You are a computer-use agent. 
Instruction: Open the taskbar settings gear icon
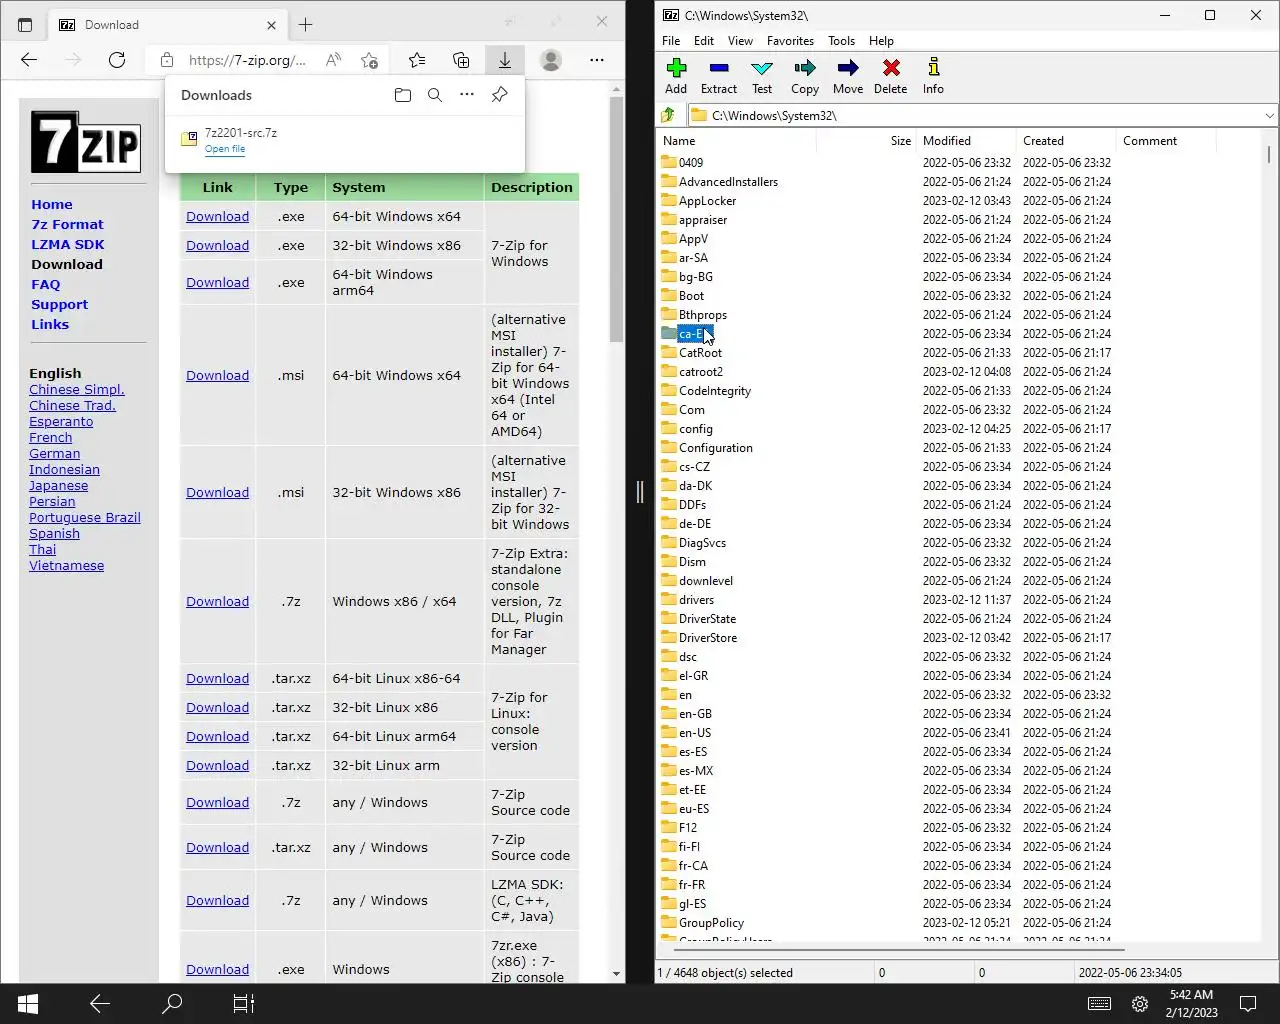(x=1139, y=1004)
